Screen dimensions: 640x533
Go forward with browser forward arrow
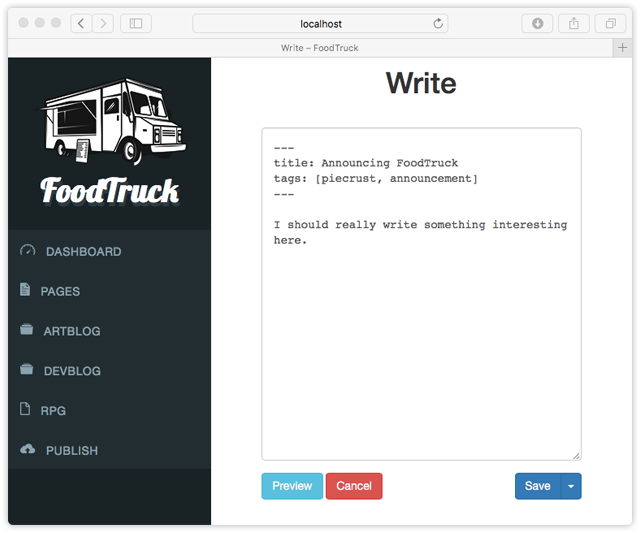pos(103,23)
